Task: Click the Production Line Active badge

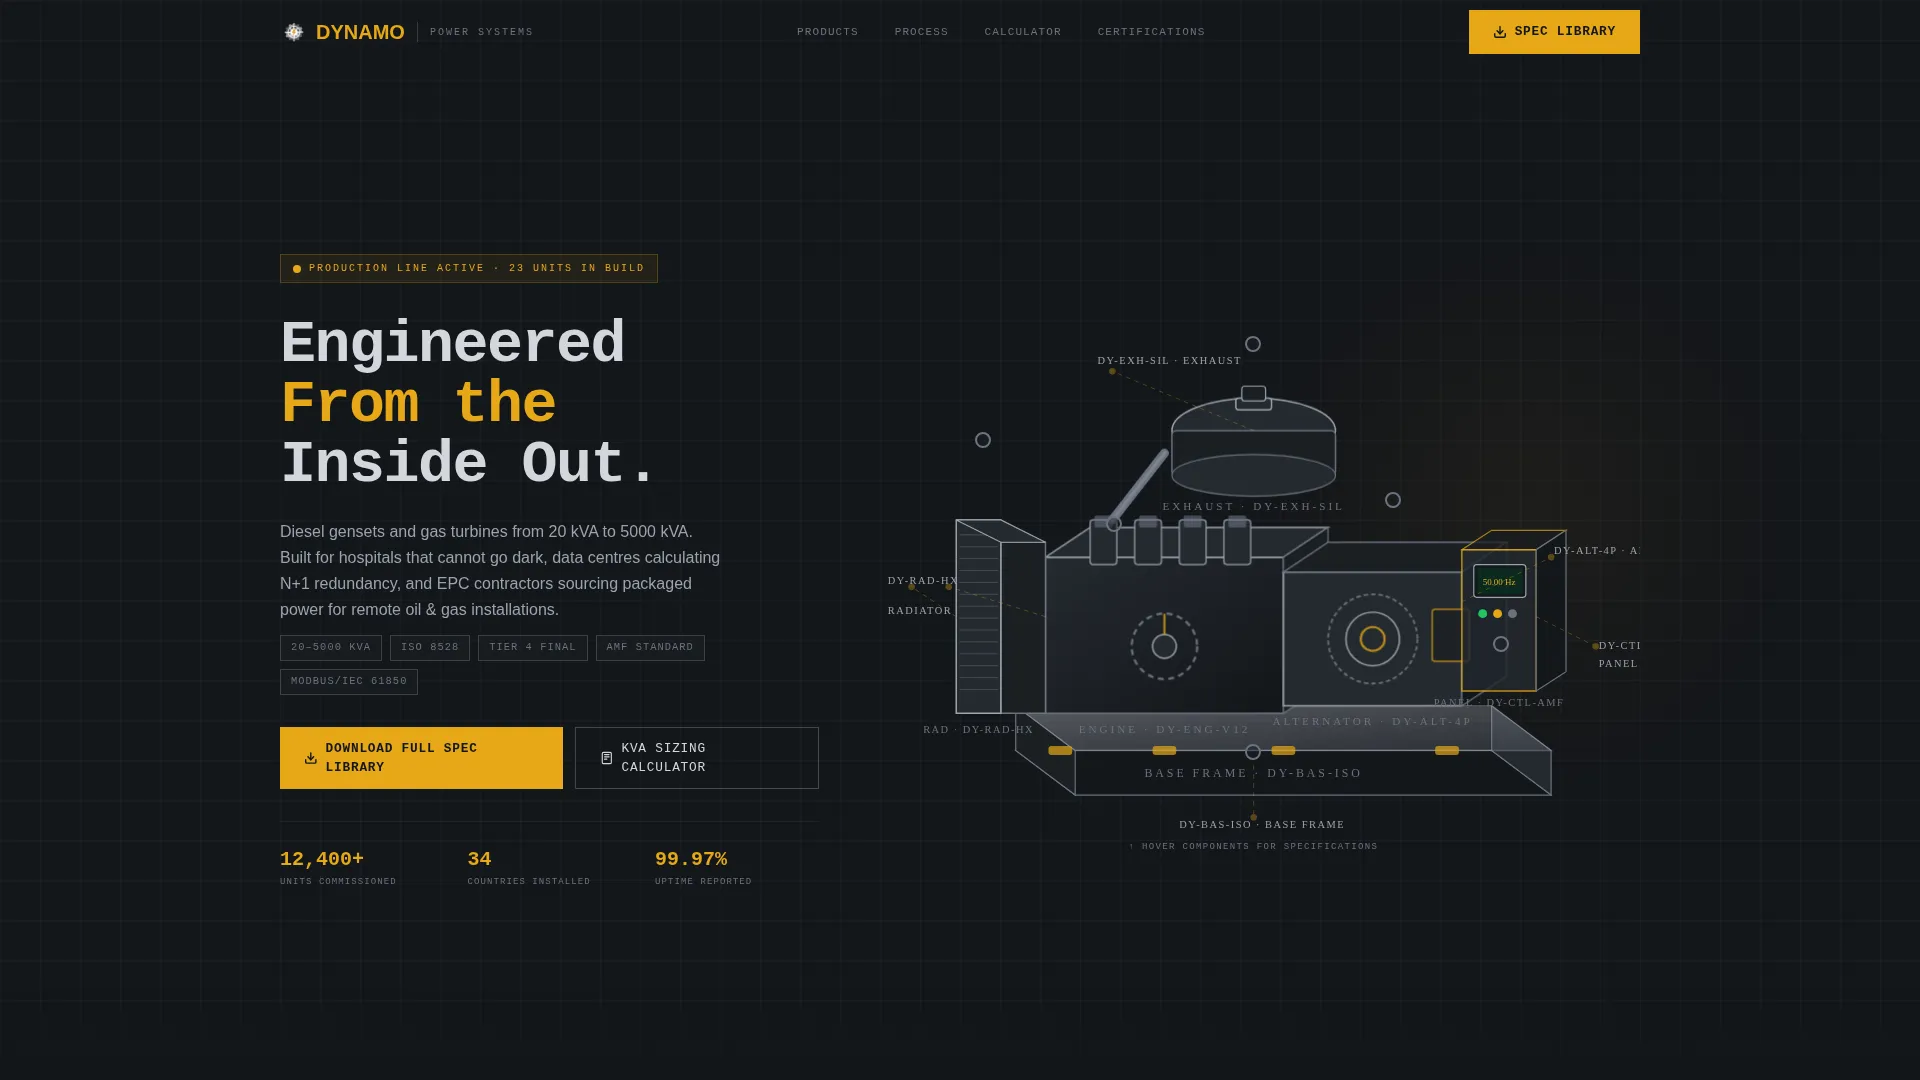Action: point(469,268)
